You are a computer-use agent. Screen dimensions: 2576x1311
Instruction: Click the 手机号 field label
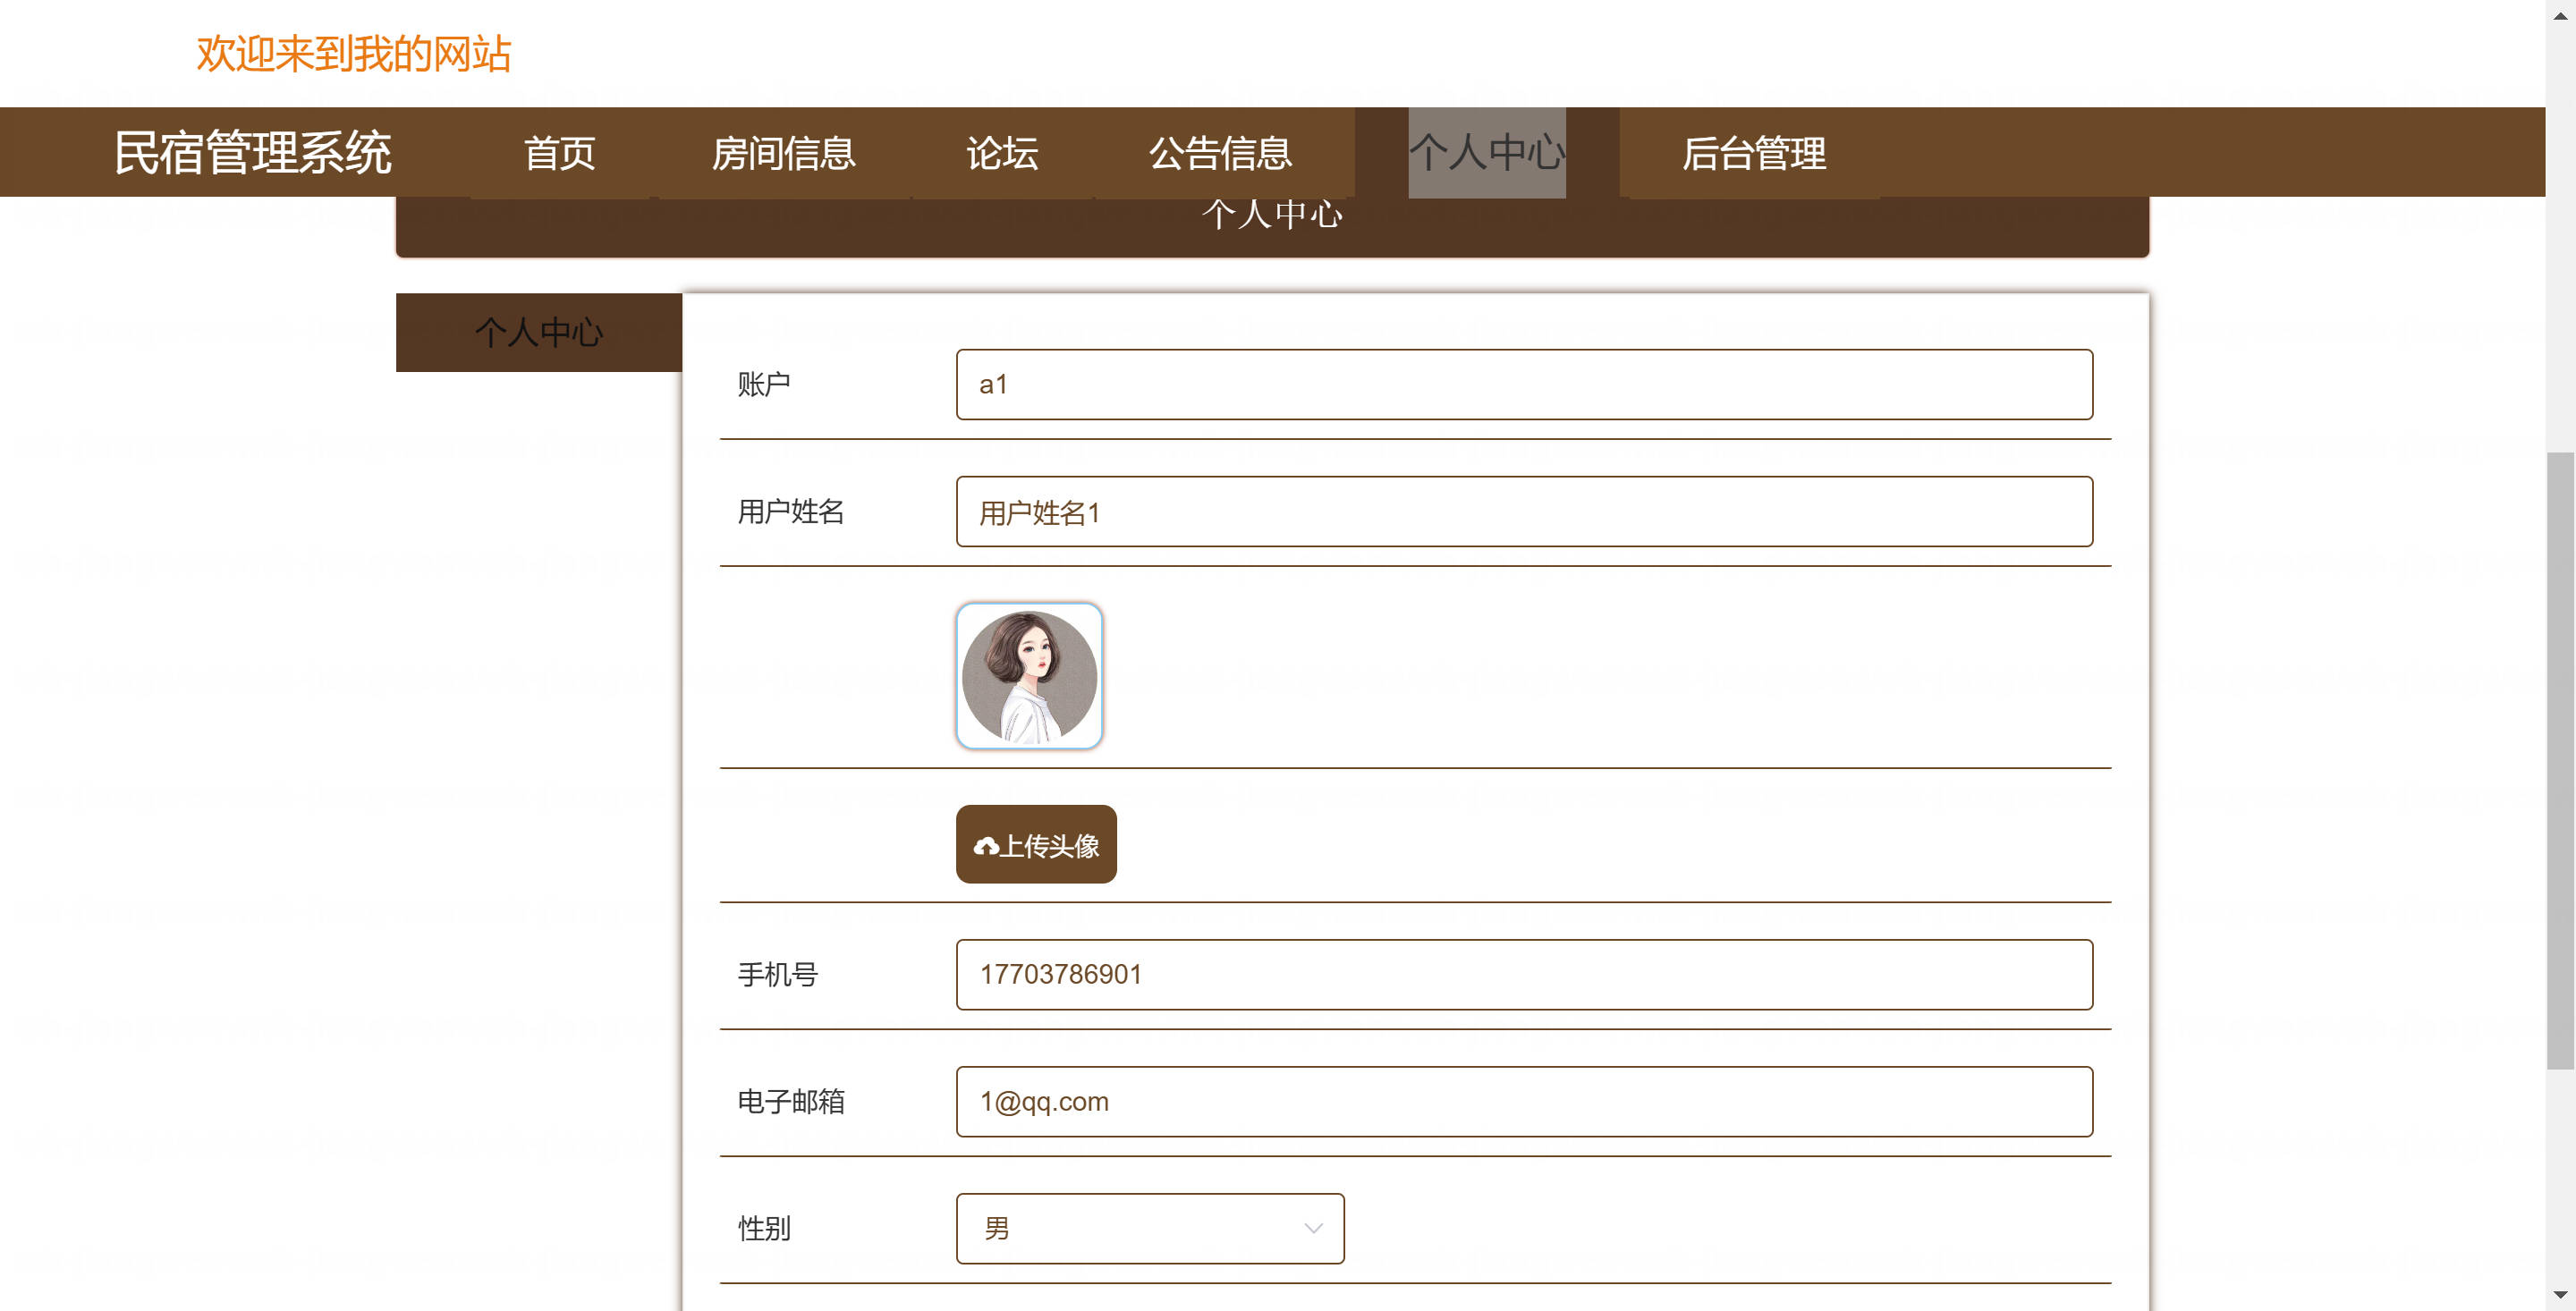point(778,974)
